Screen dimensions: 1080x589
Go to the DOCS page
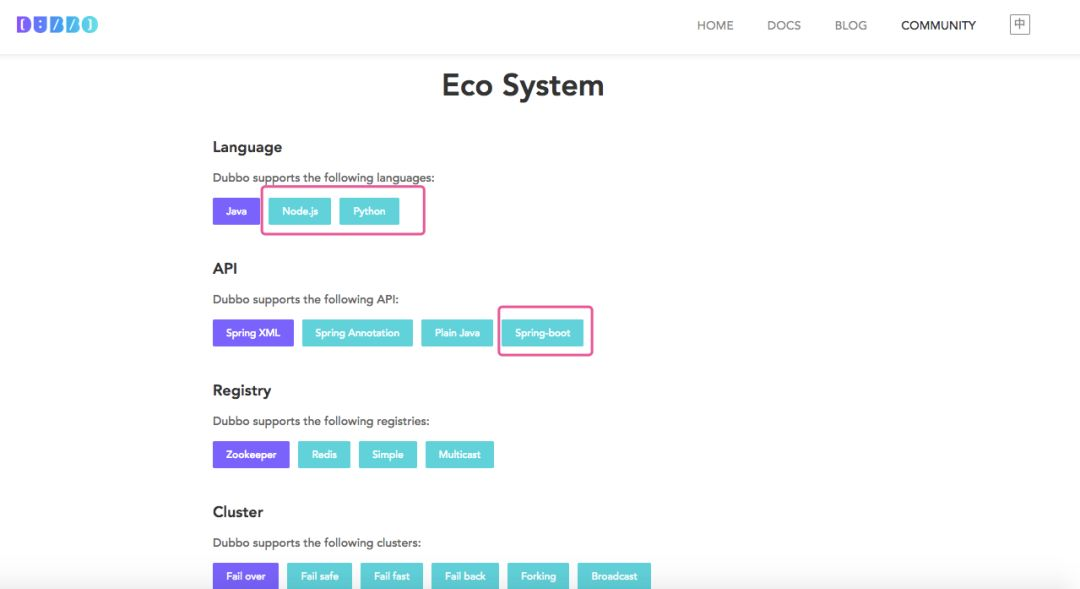[x=784, y=26]
